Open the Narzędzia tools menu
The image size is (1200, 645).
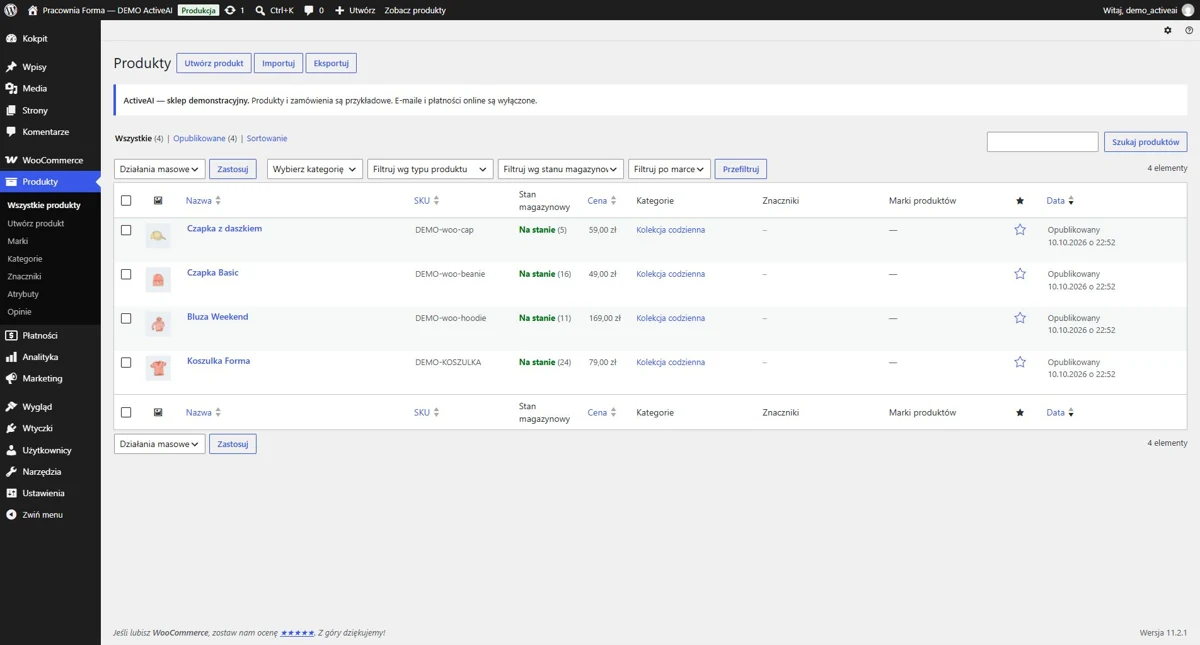coord(50,472)
